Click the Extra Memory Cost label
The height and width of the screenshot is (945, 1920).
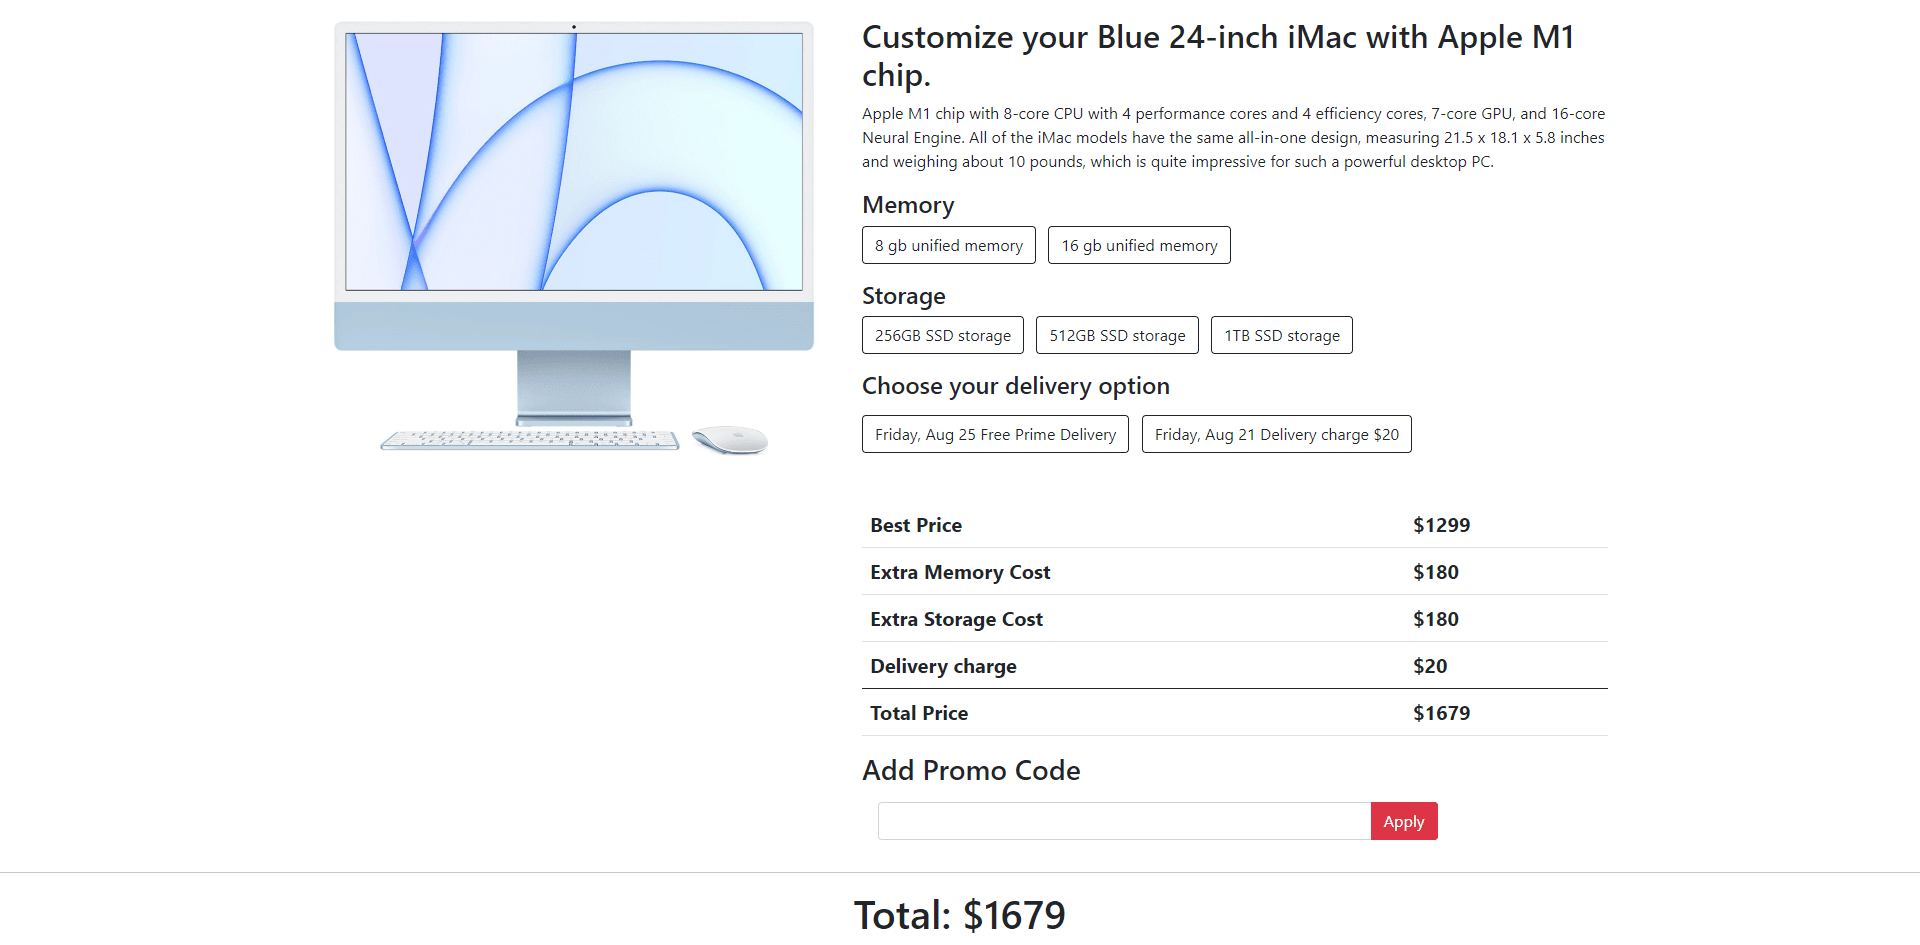click(960, 572)
